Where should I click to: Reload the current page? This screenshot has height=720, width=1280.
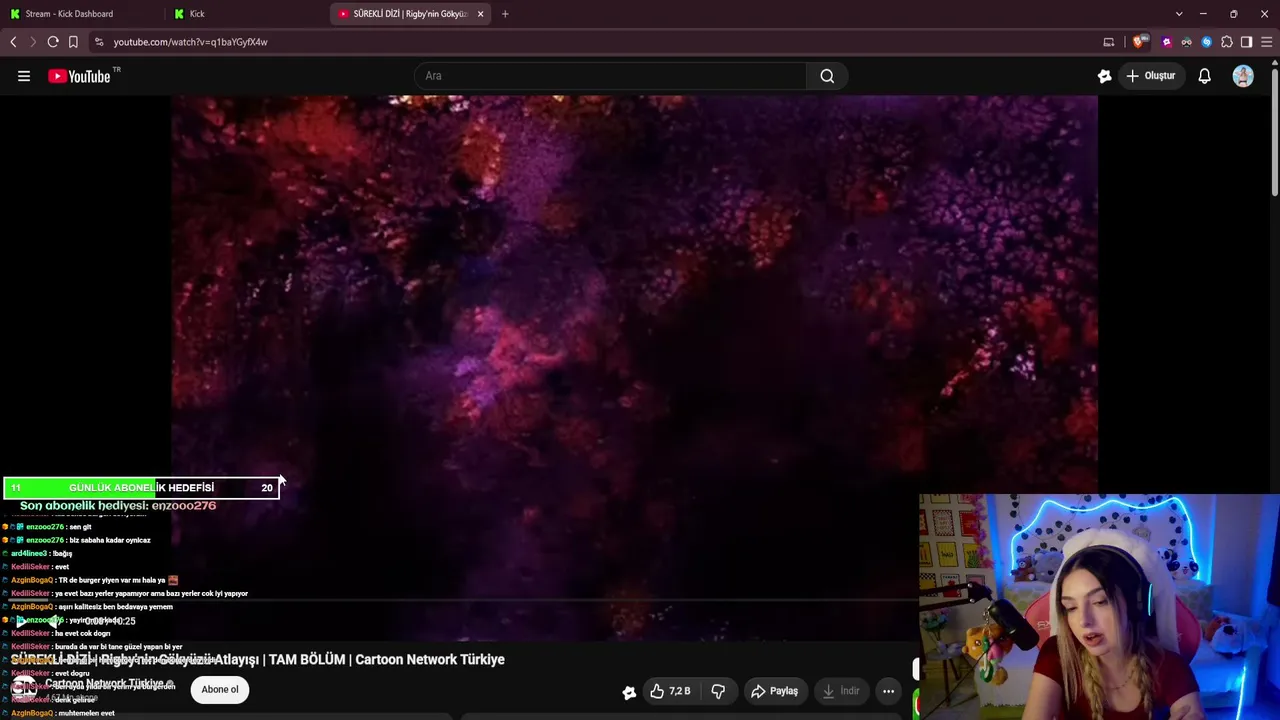(x=53, y=42)
